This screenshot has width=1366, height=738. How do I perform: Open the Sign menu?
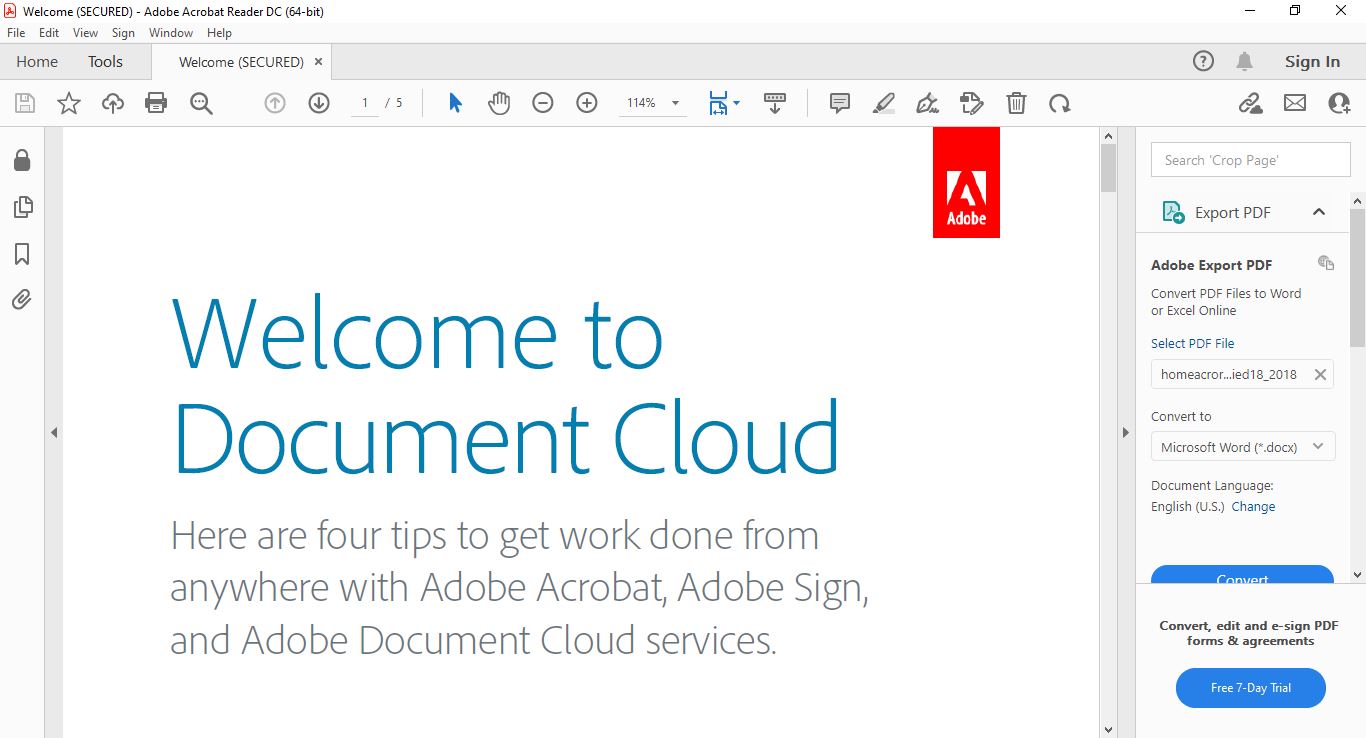pos(123,33)
